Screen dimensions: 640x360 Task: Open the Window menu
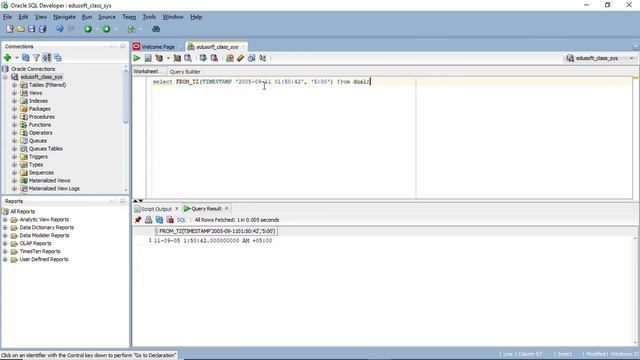[x=173, y=17]
